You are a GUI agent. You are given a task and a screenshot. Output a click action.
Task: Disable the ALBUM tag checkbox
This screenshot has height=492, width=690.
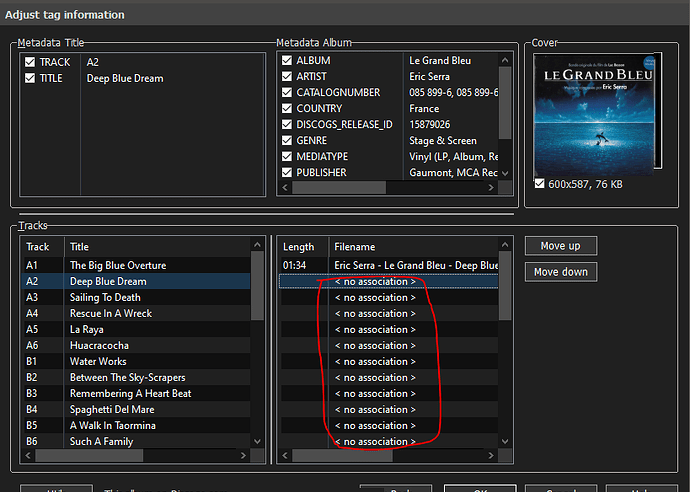pyautogui.click(x=287, y=60)
